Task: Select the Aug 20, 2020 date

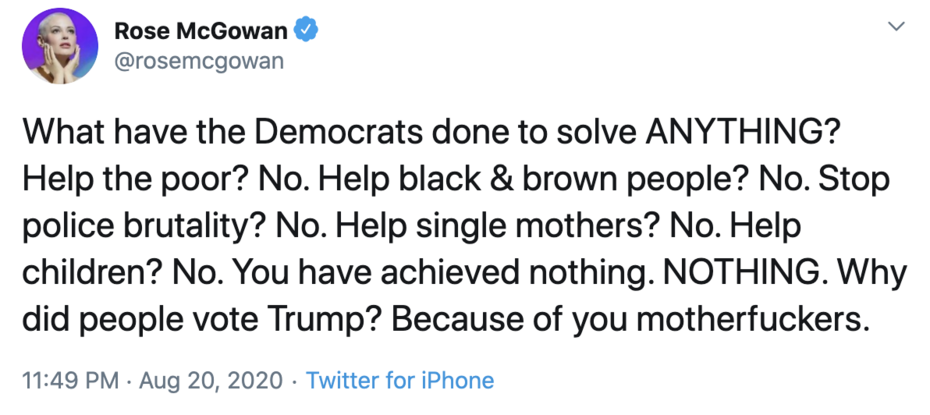Action: point(210,381)
